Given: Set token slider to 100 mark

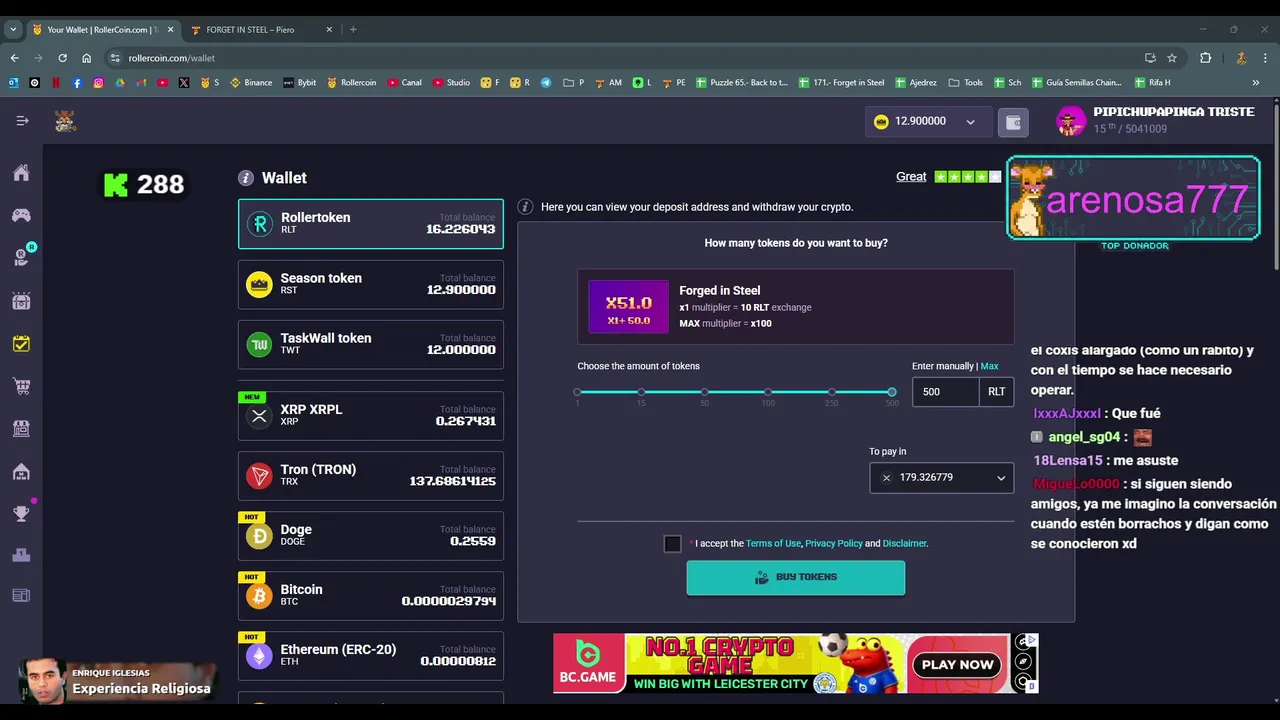Looking at the screenshot, I should [x=768, y=392].
